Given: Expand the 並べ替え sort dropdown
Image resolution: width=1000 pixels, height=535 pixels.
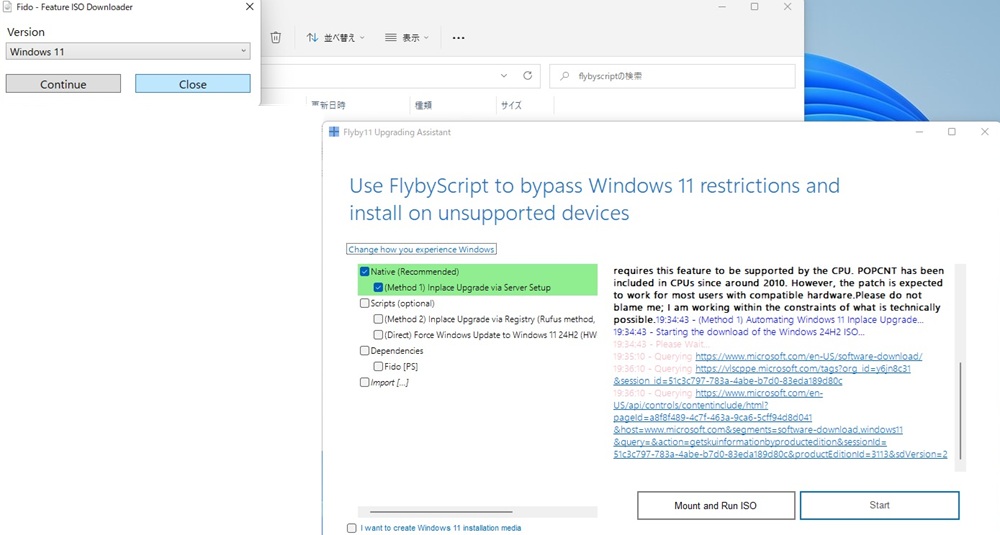Looking at the screenshot, I should (336, 38).
